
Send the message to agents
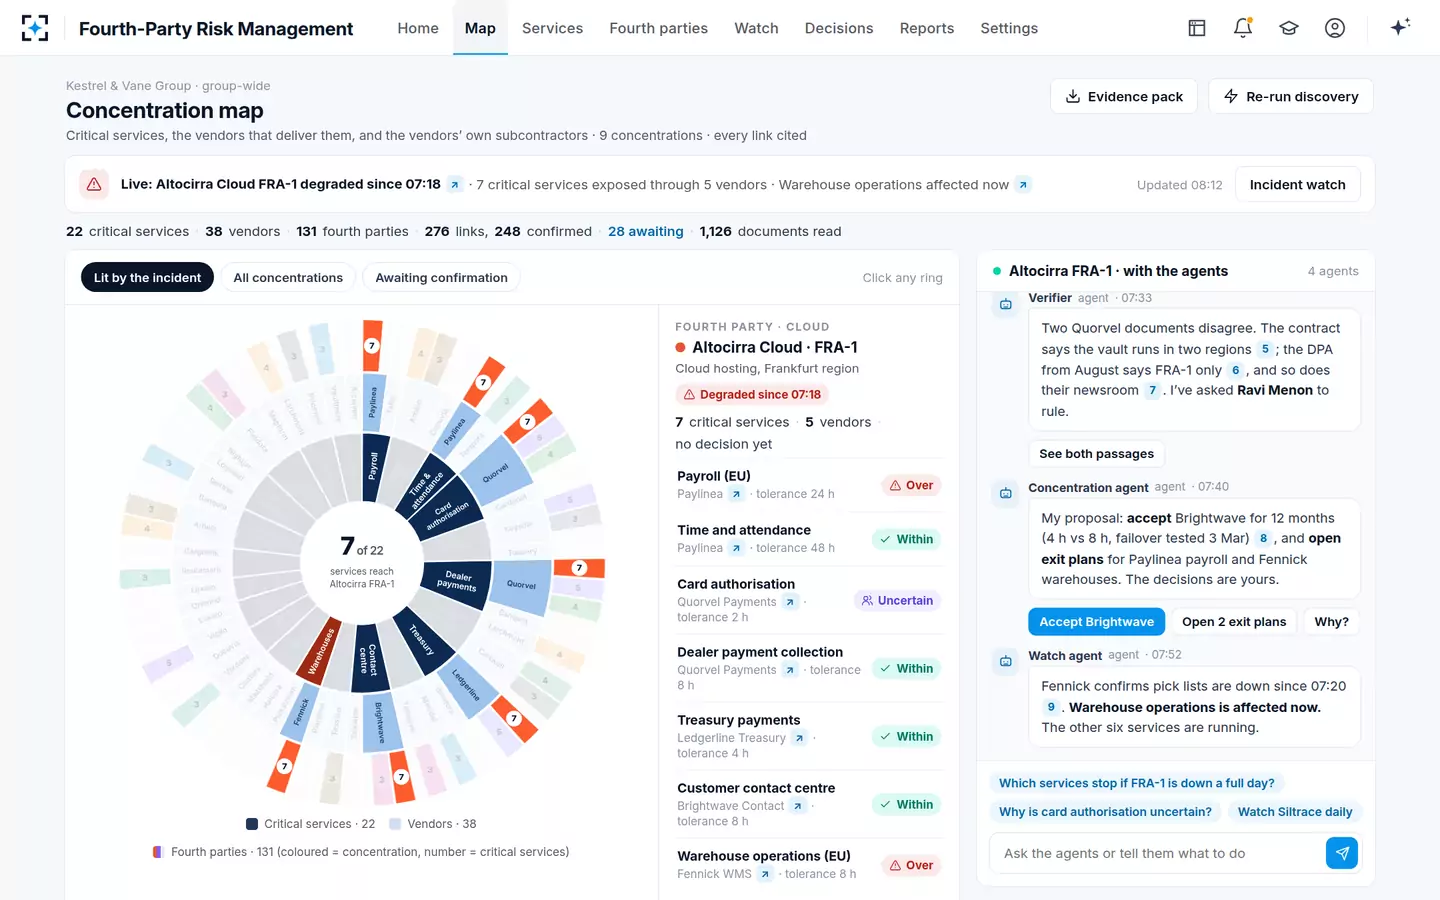pyautogui.click(x=1342, y=853)
